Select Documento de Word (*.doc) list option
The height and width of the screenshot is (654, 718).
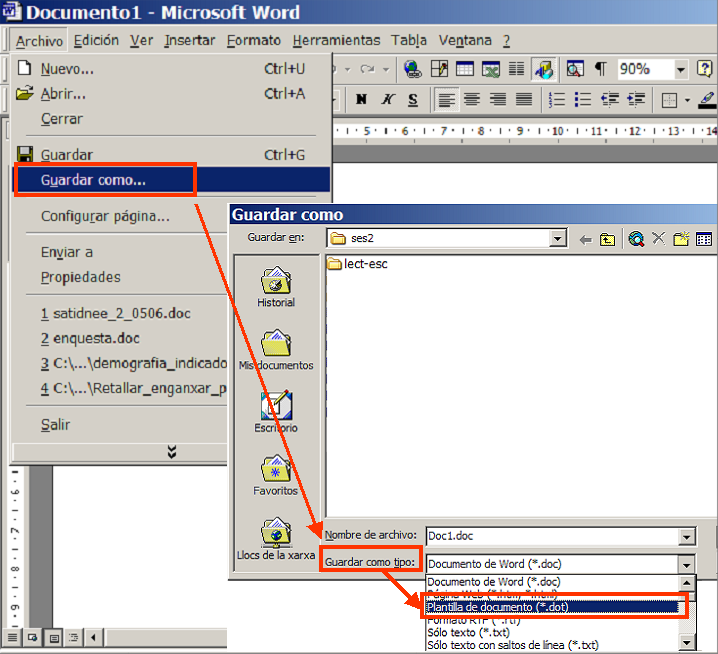(552, 582)
